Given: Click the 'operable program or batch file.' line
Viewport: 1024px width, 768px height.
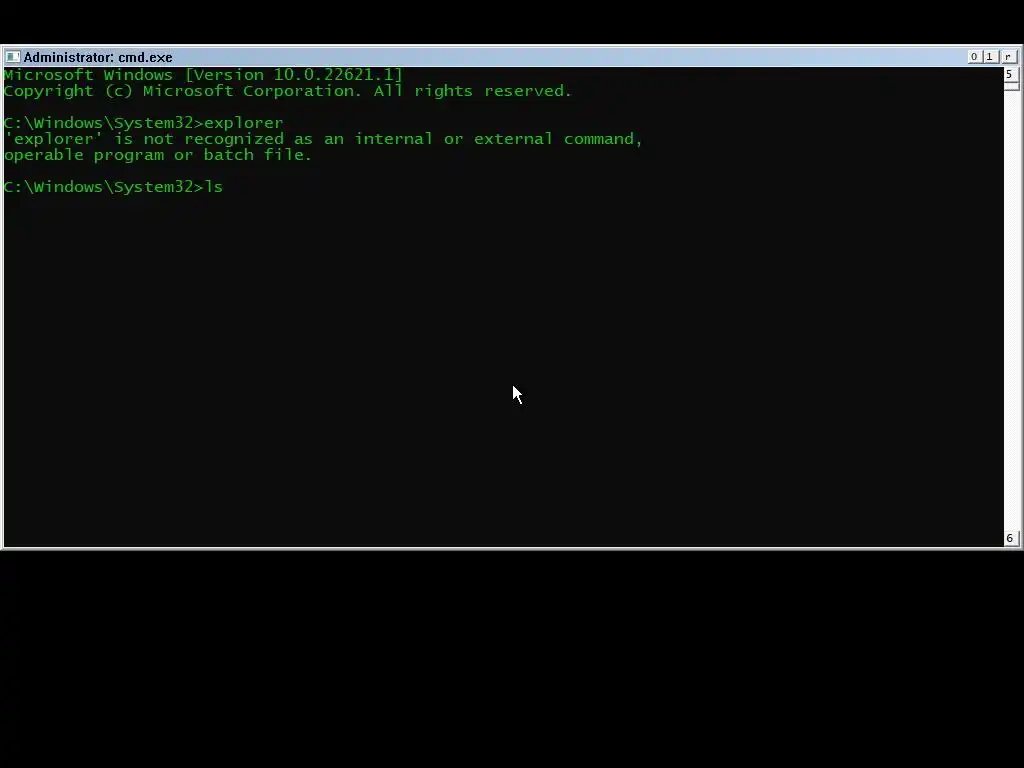Looking at the screenshot, I should click(157, 155).
